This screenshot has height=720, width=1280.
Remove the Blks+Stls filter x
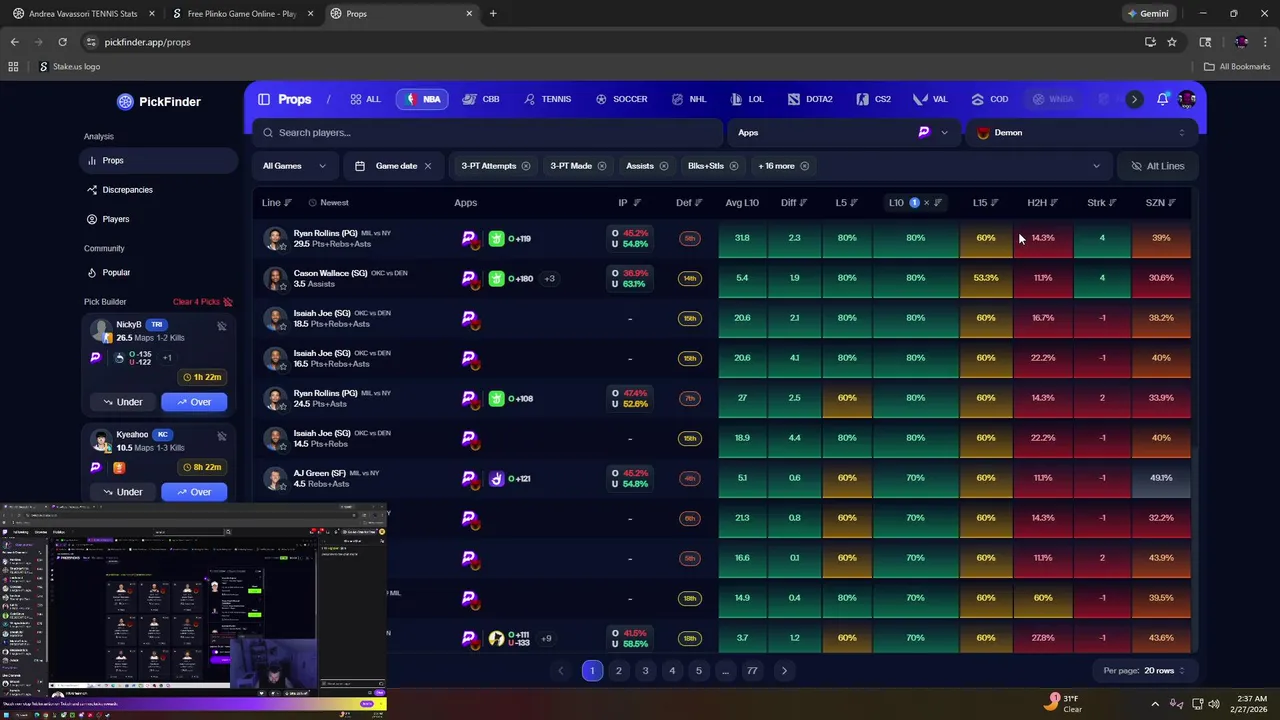(734, 166)
